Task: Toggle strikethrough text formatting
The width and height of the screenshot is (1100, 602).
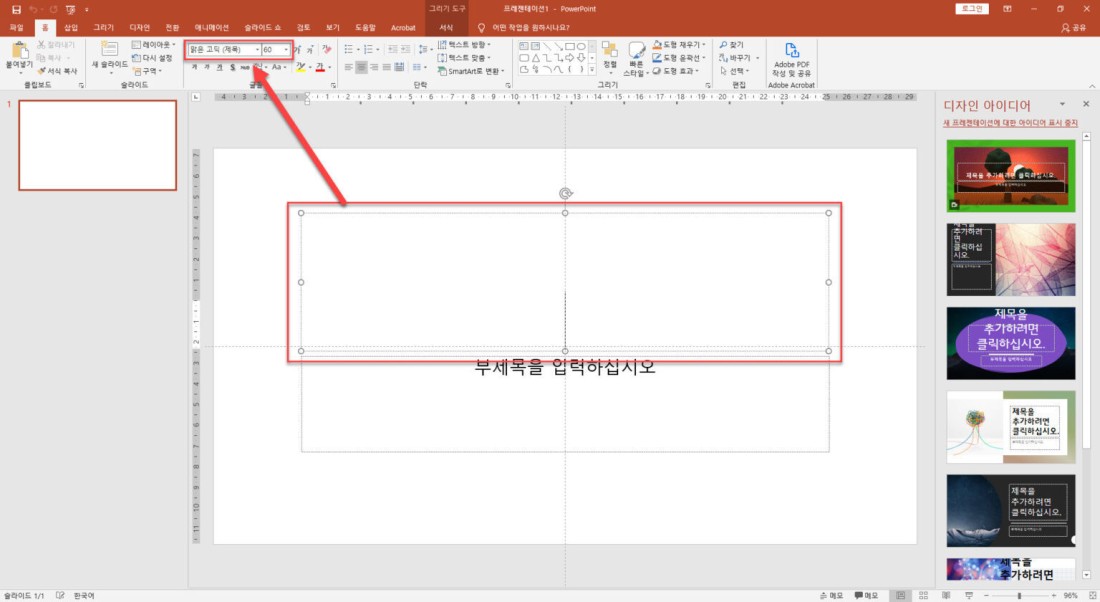Action: tap(245, 67)
